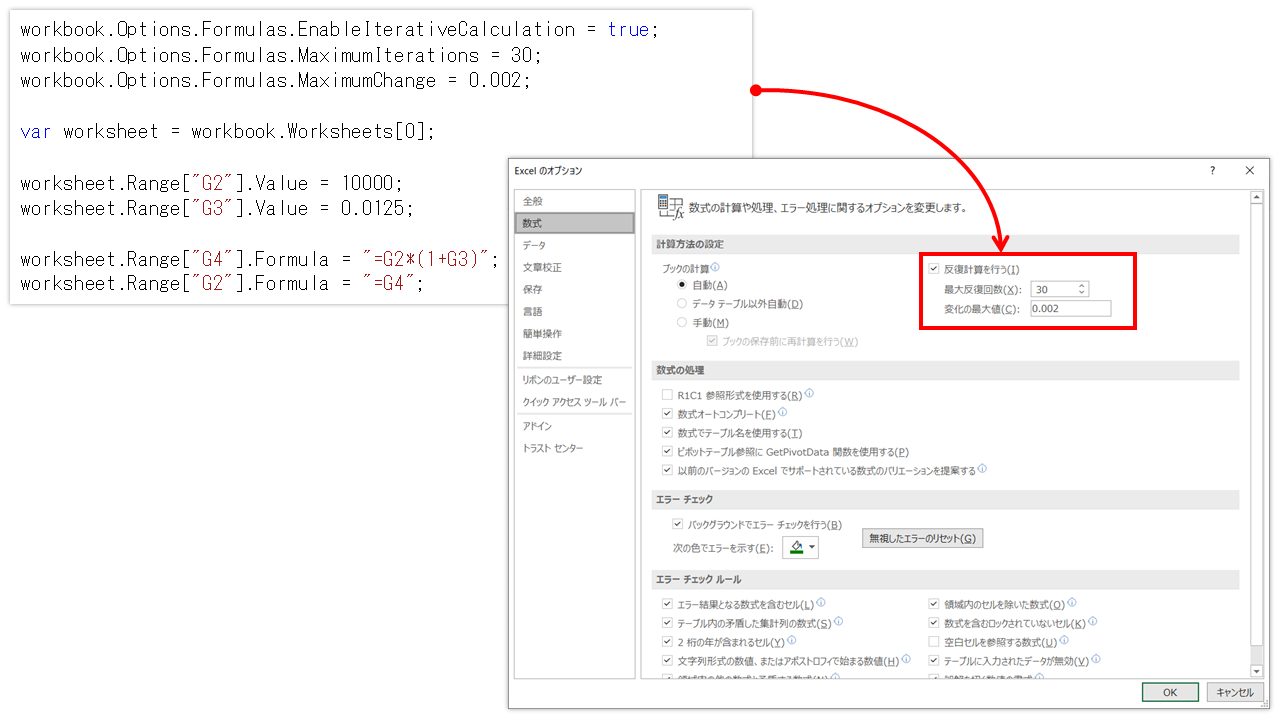Toggle 2 桁の年が含まれるセル checkbox

coord(667,642)
